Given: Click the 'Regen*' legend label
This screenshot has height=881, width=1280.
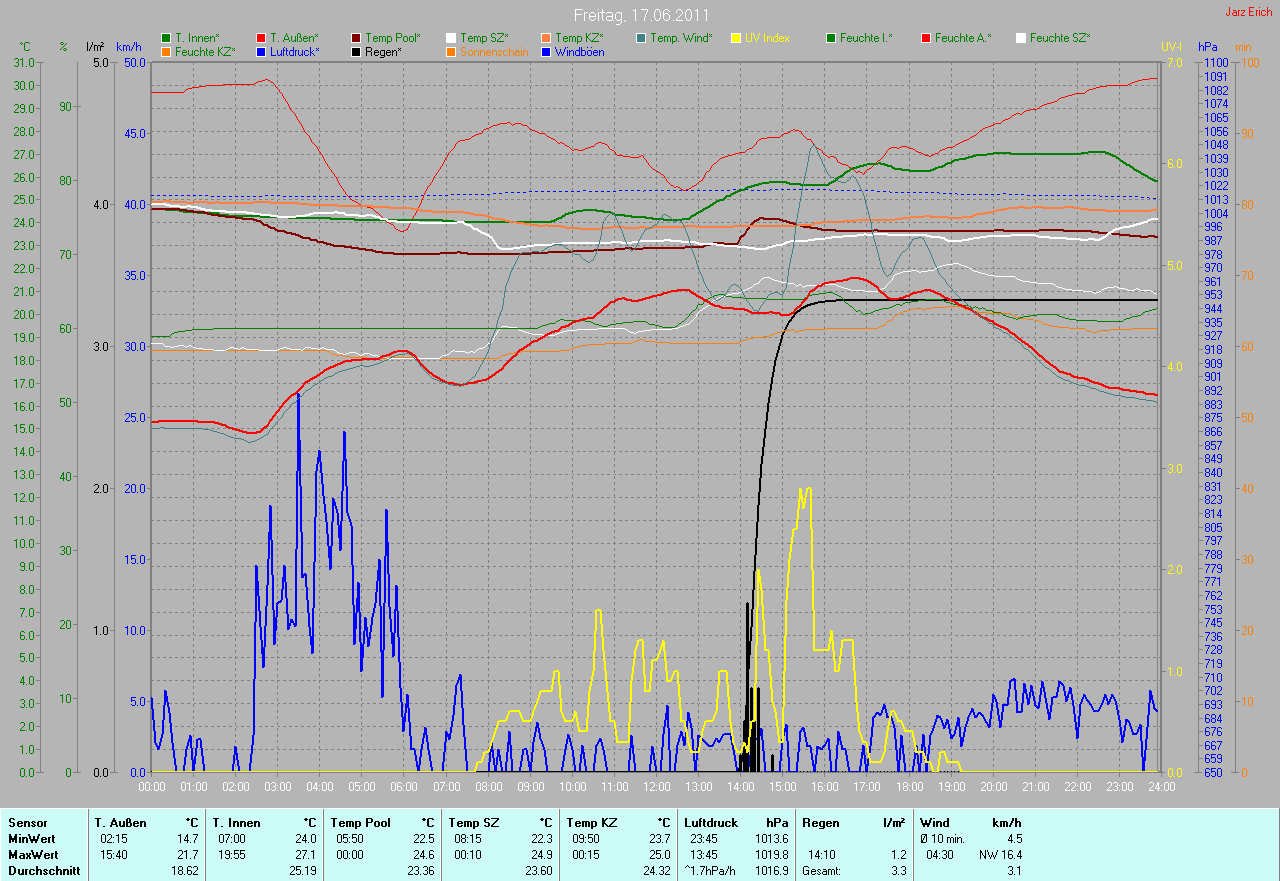Looking at the screenshot, I should pyautogui.click(x=383, y=51).
